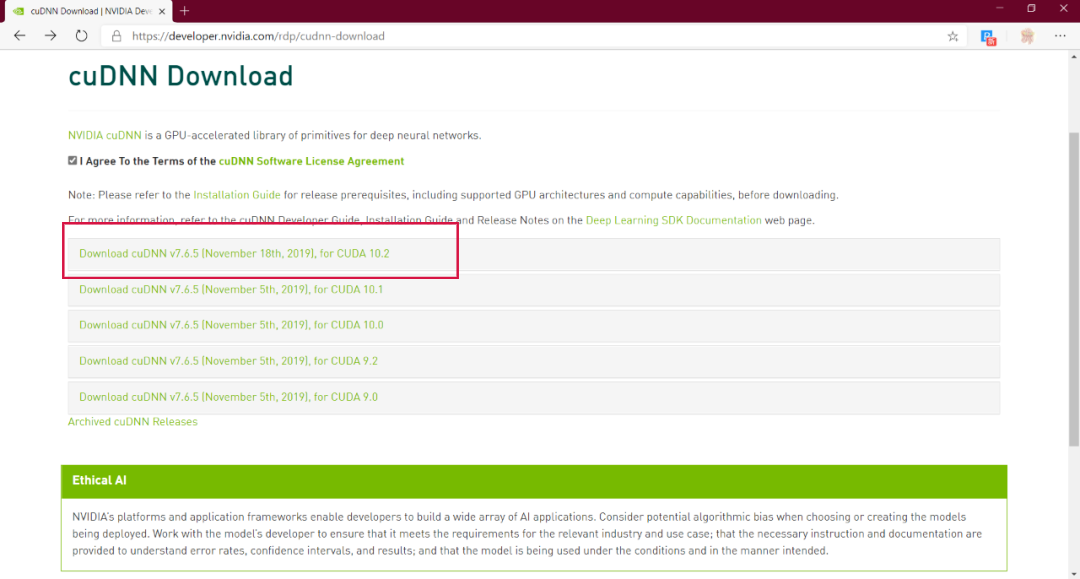Click the Ethical AI section header
The width and height of the screenshot is (1080, 579).
pyautogui.click(x=534, y=481)
